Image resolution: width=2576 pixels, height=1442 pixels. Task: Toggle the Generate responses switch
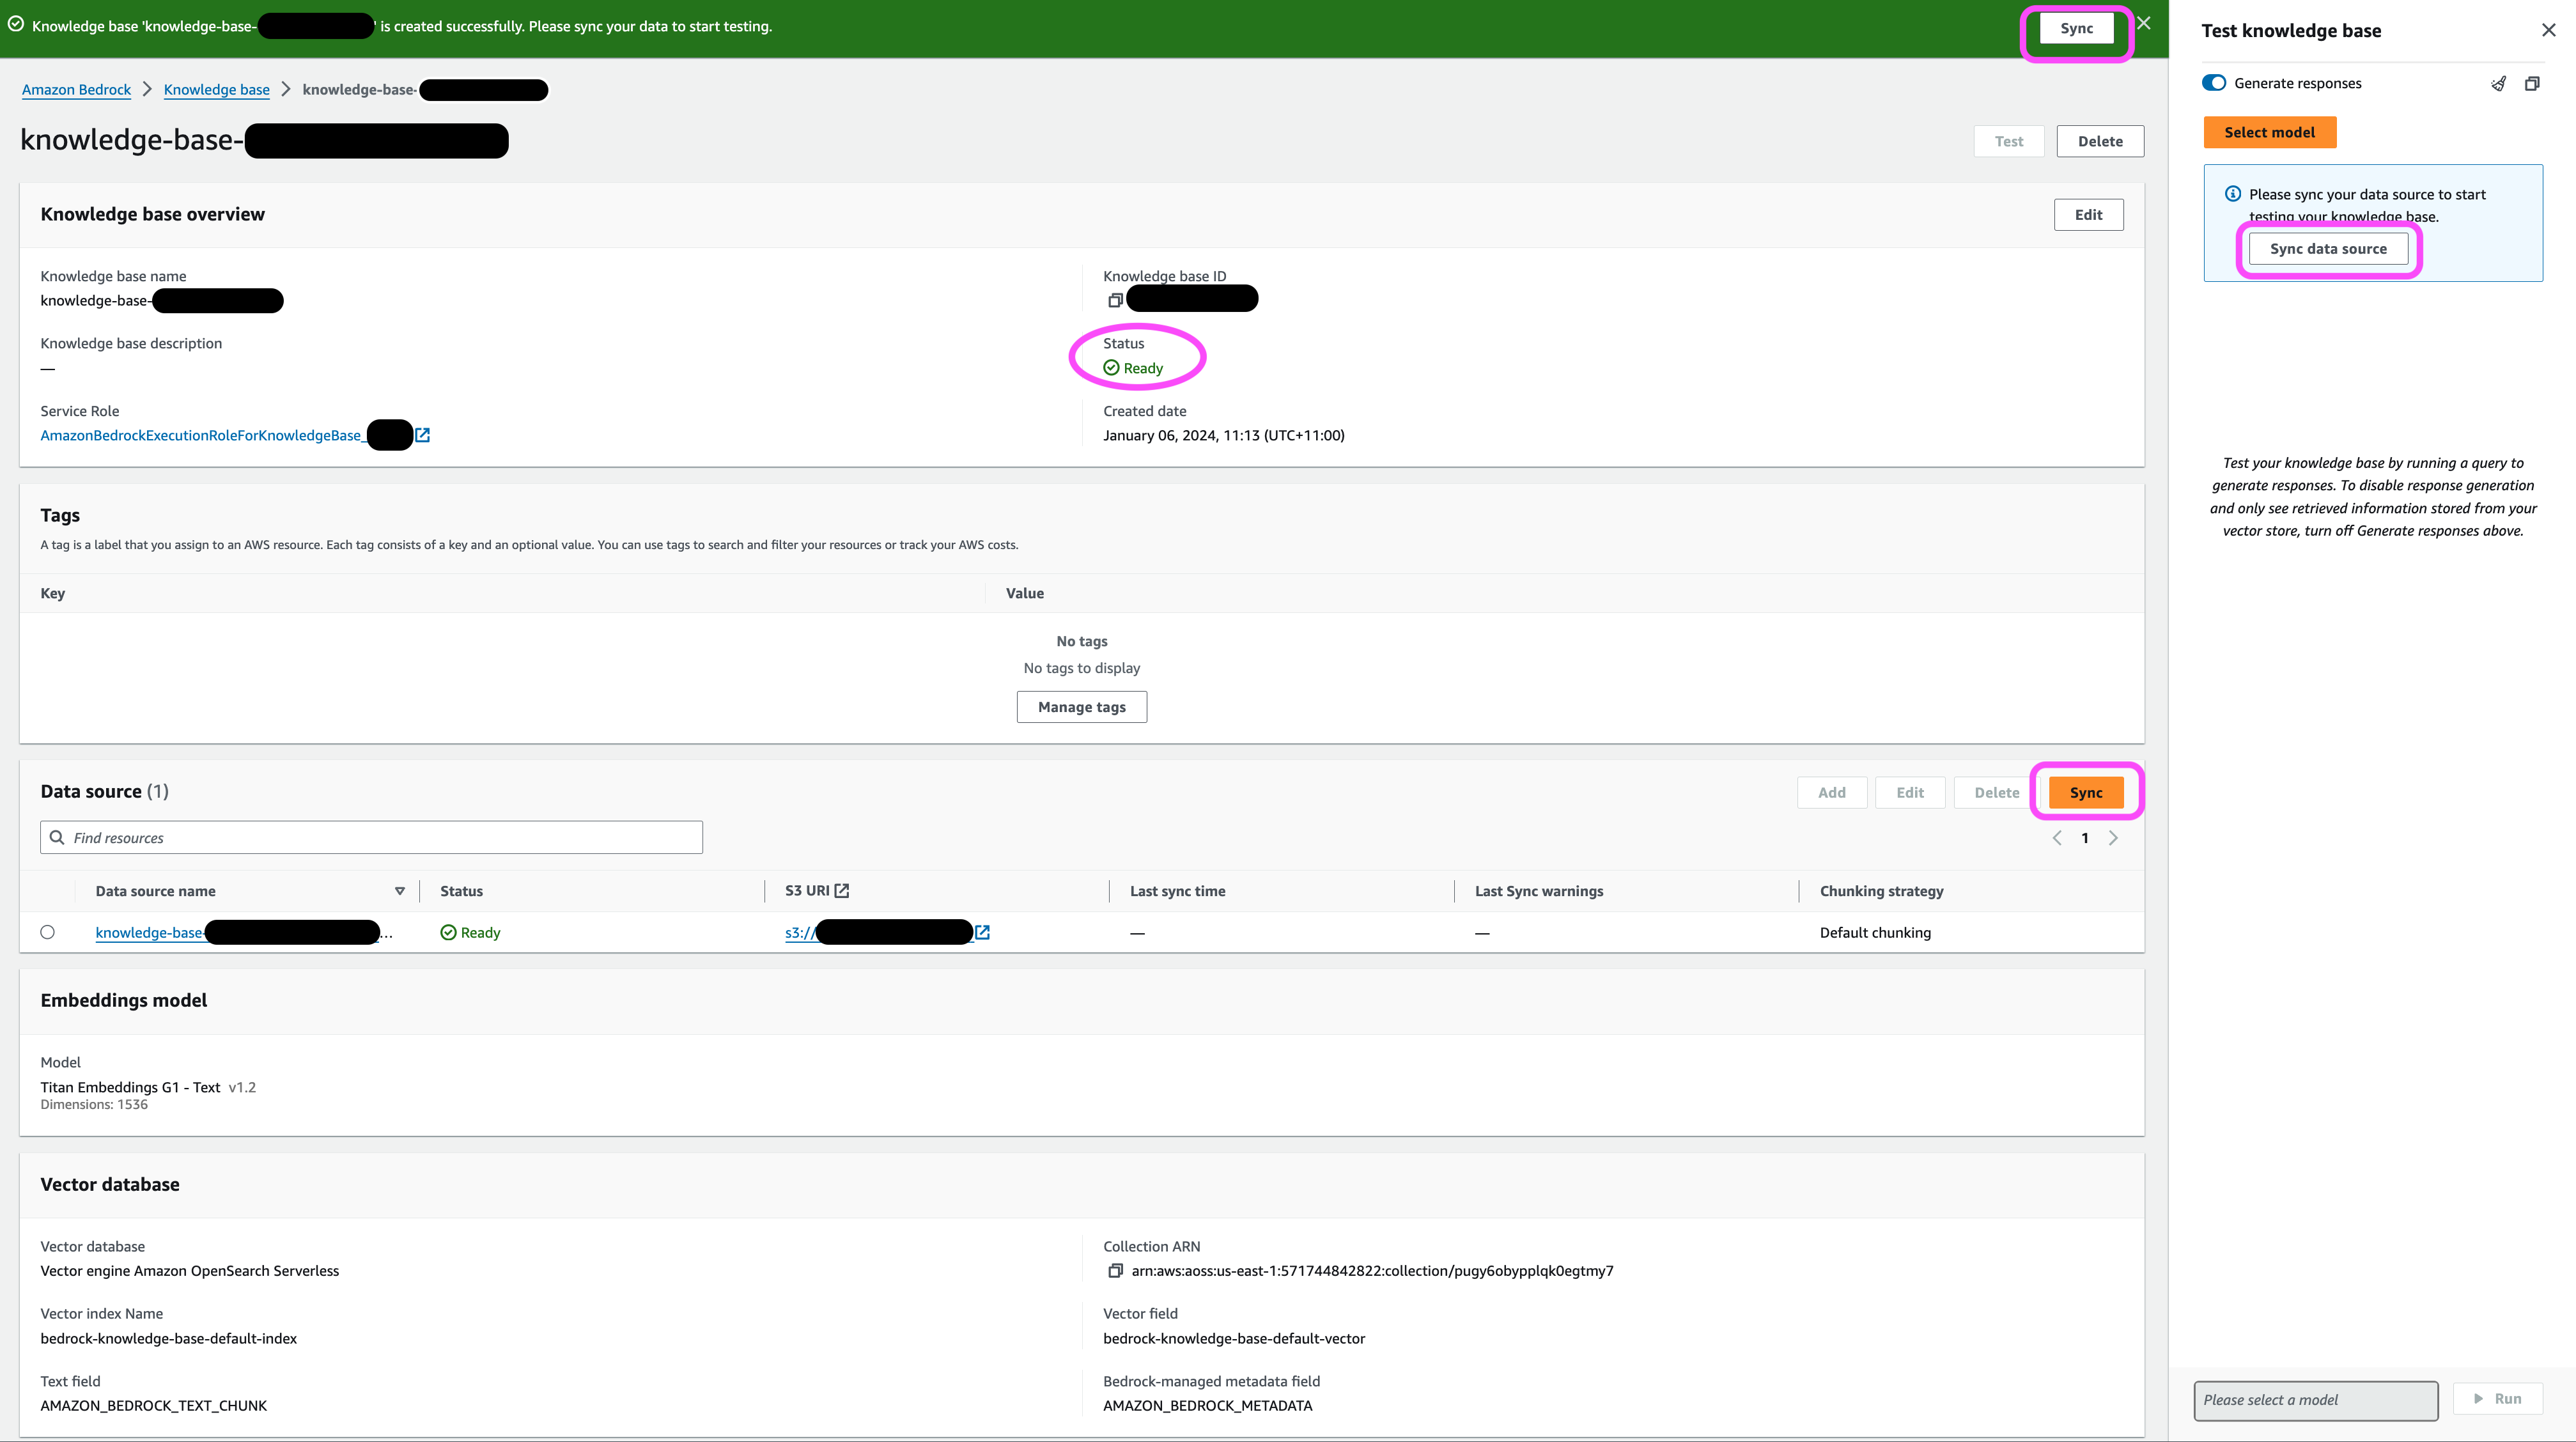(2214, 83)
